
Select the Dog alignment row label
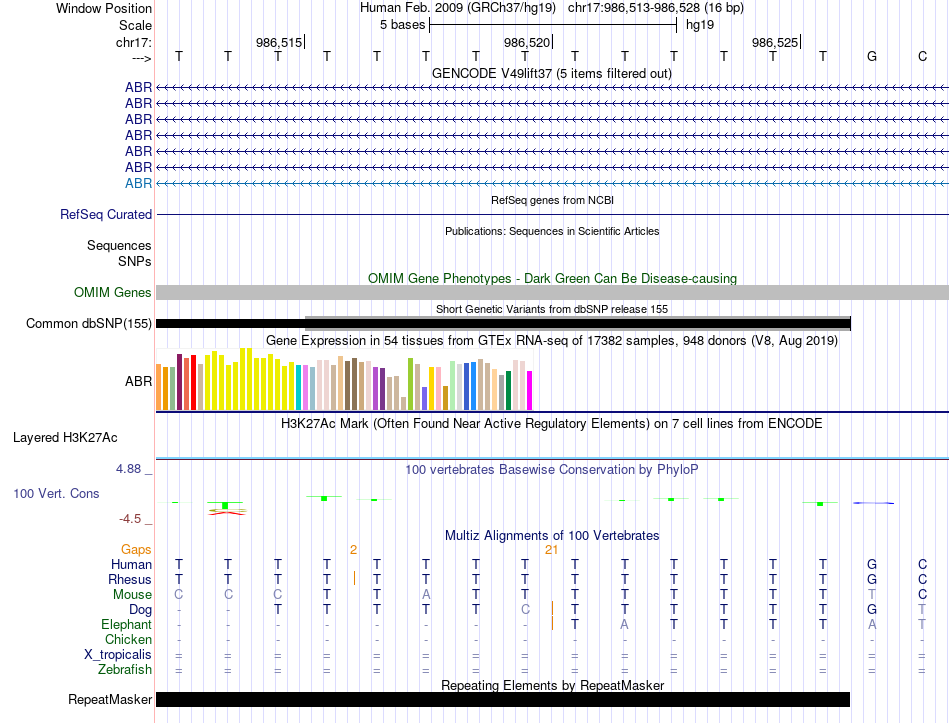141,610
